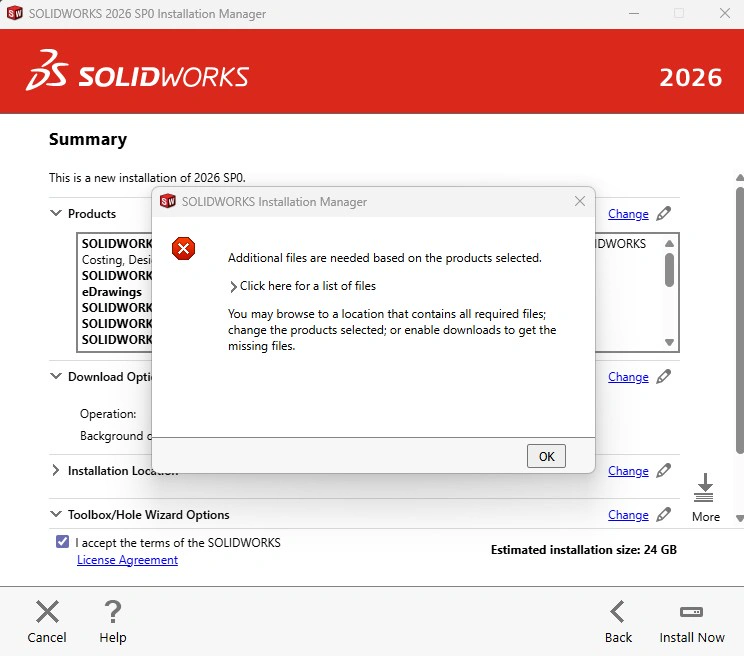Click the More download arrow icon
Image resolution: width=744 pixels, height=656 pixels.
[x=705, y=488]
